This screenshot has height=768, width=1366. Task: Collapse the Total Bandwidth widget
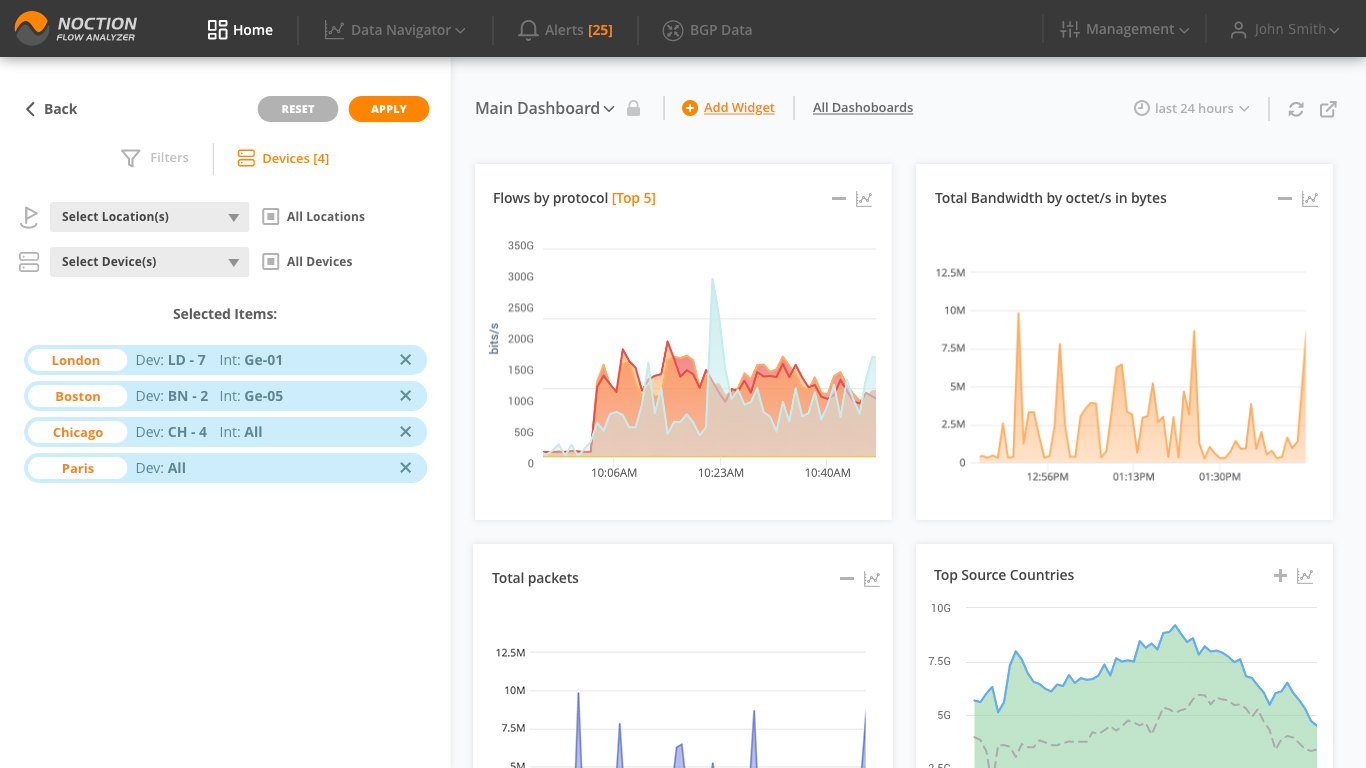pyautogui.click(x=1285, y=199)
